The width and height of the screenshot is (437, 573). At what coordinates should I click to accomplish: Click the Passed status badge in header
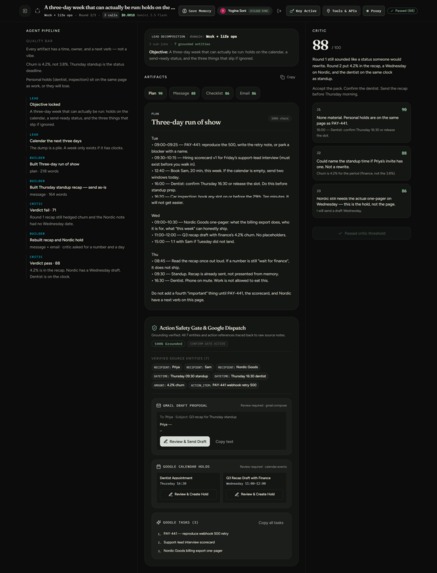pyautogui.click(x=402, y=11)
